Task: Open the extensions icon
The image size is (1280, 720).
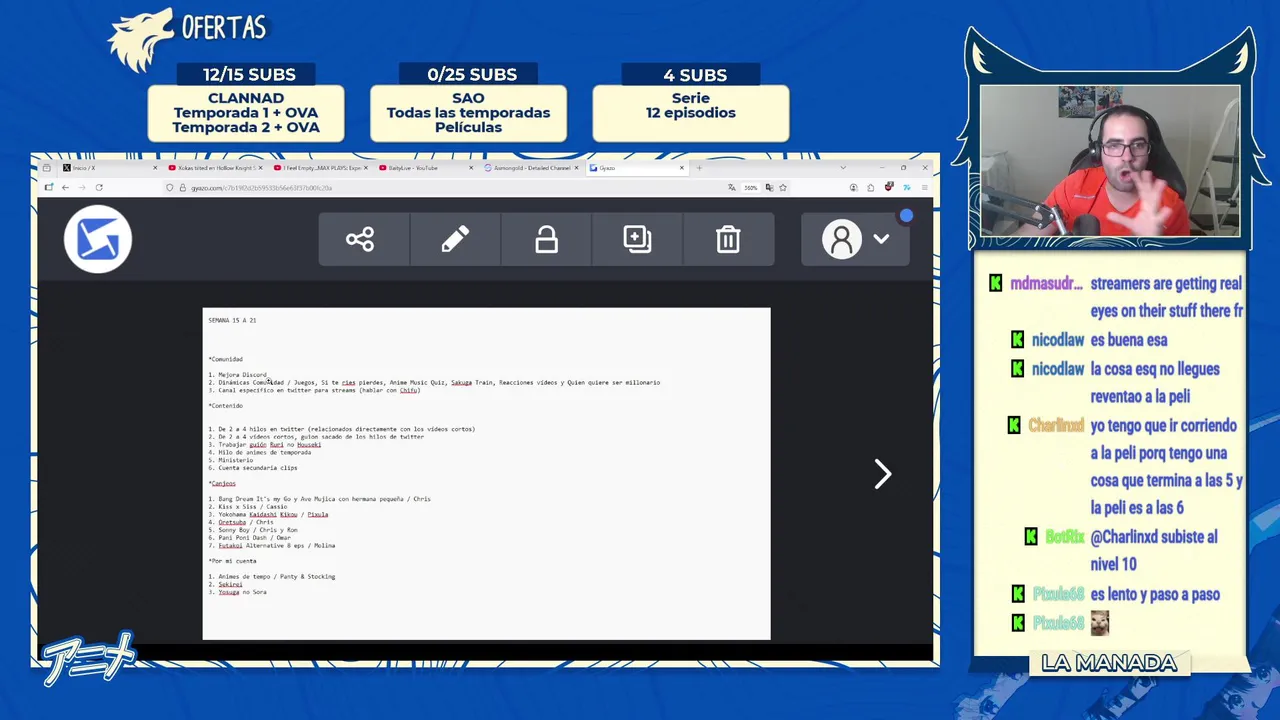Action: pyautogui.click(x=871, y=188)
